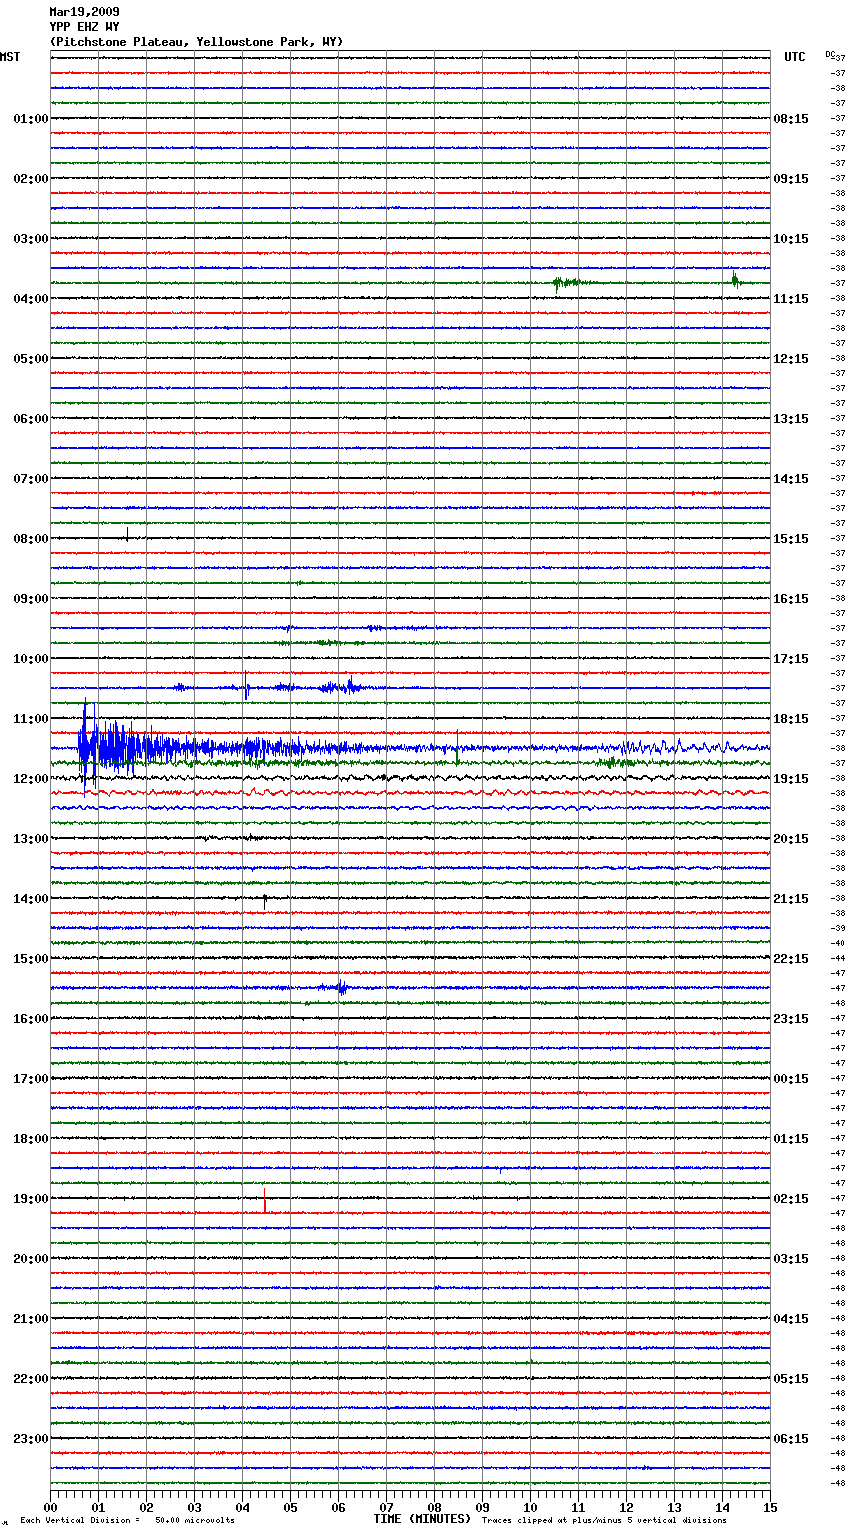Image resolution: width=850 pixels, height=1534 pixels.
Task: Click the TIME (MINUTES) axis title
Action: 422,1519
